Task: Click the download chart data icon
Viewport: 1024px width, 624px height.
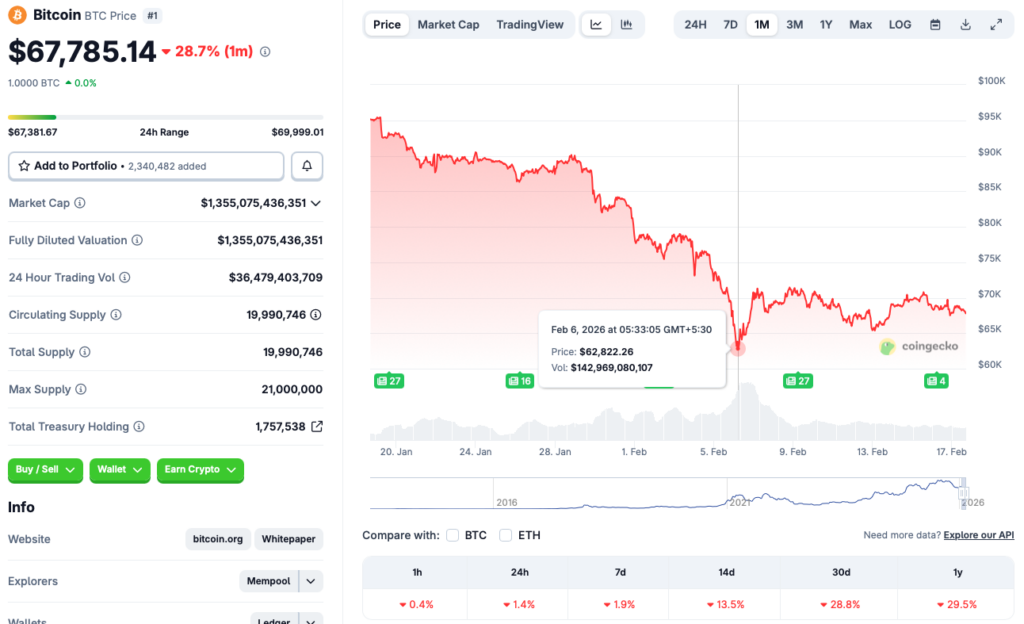Action: coord(965,24)
